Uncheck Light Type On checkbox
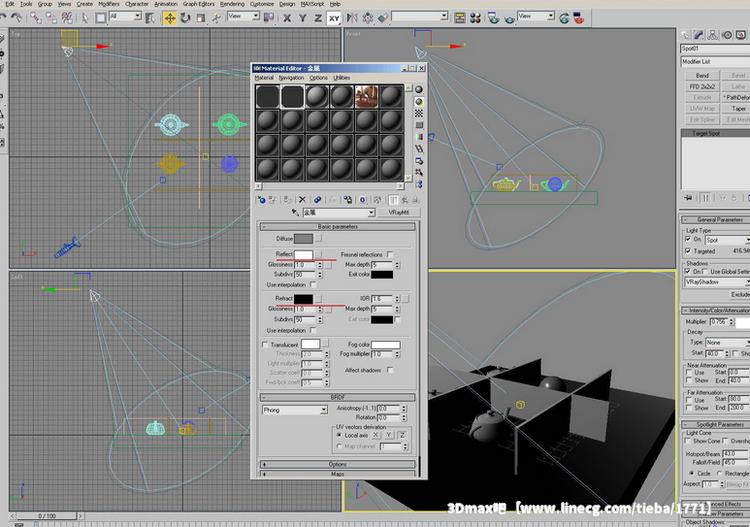This screenshot has height=527, width=750. point(688,239)
